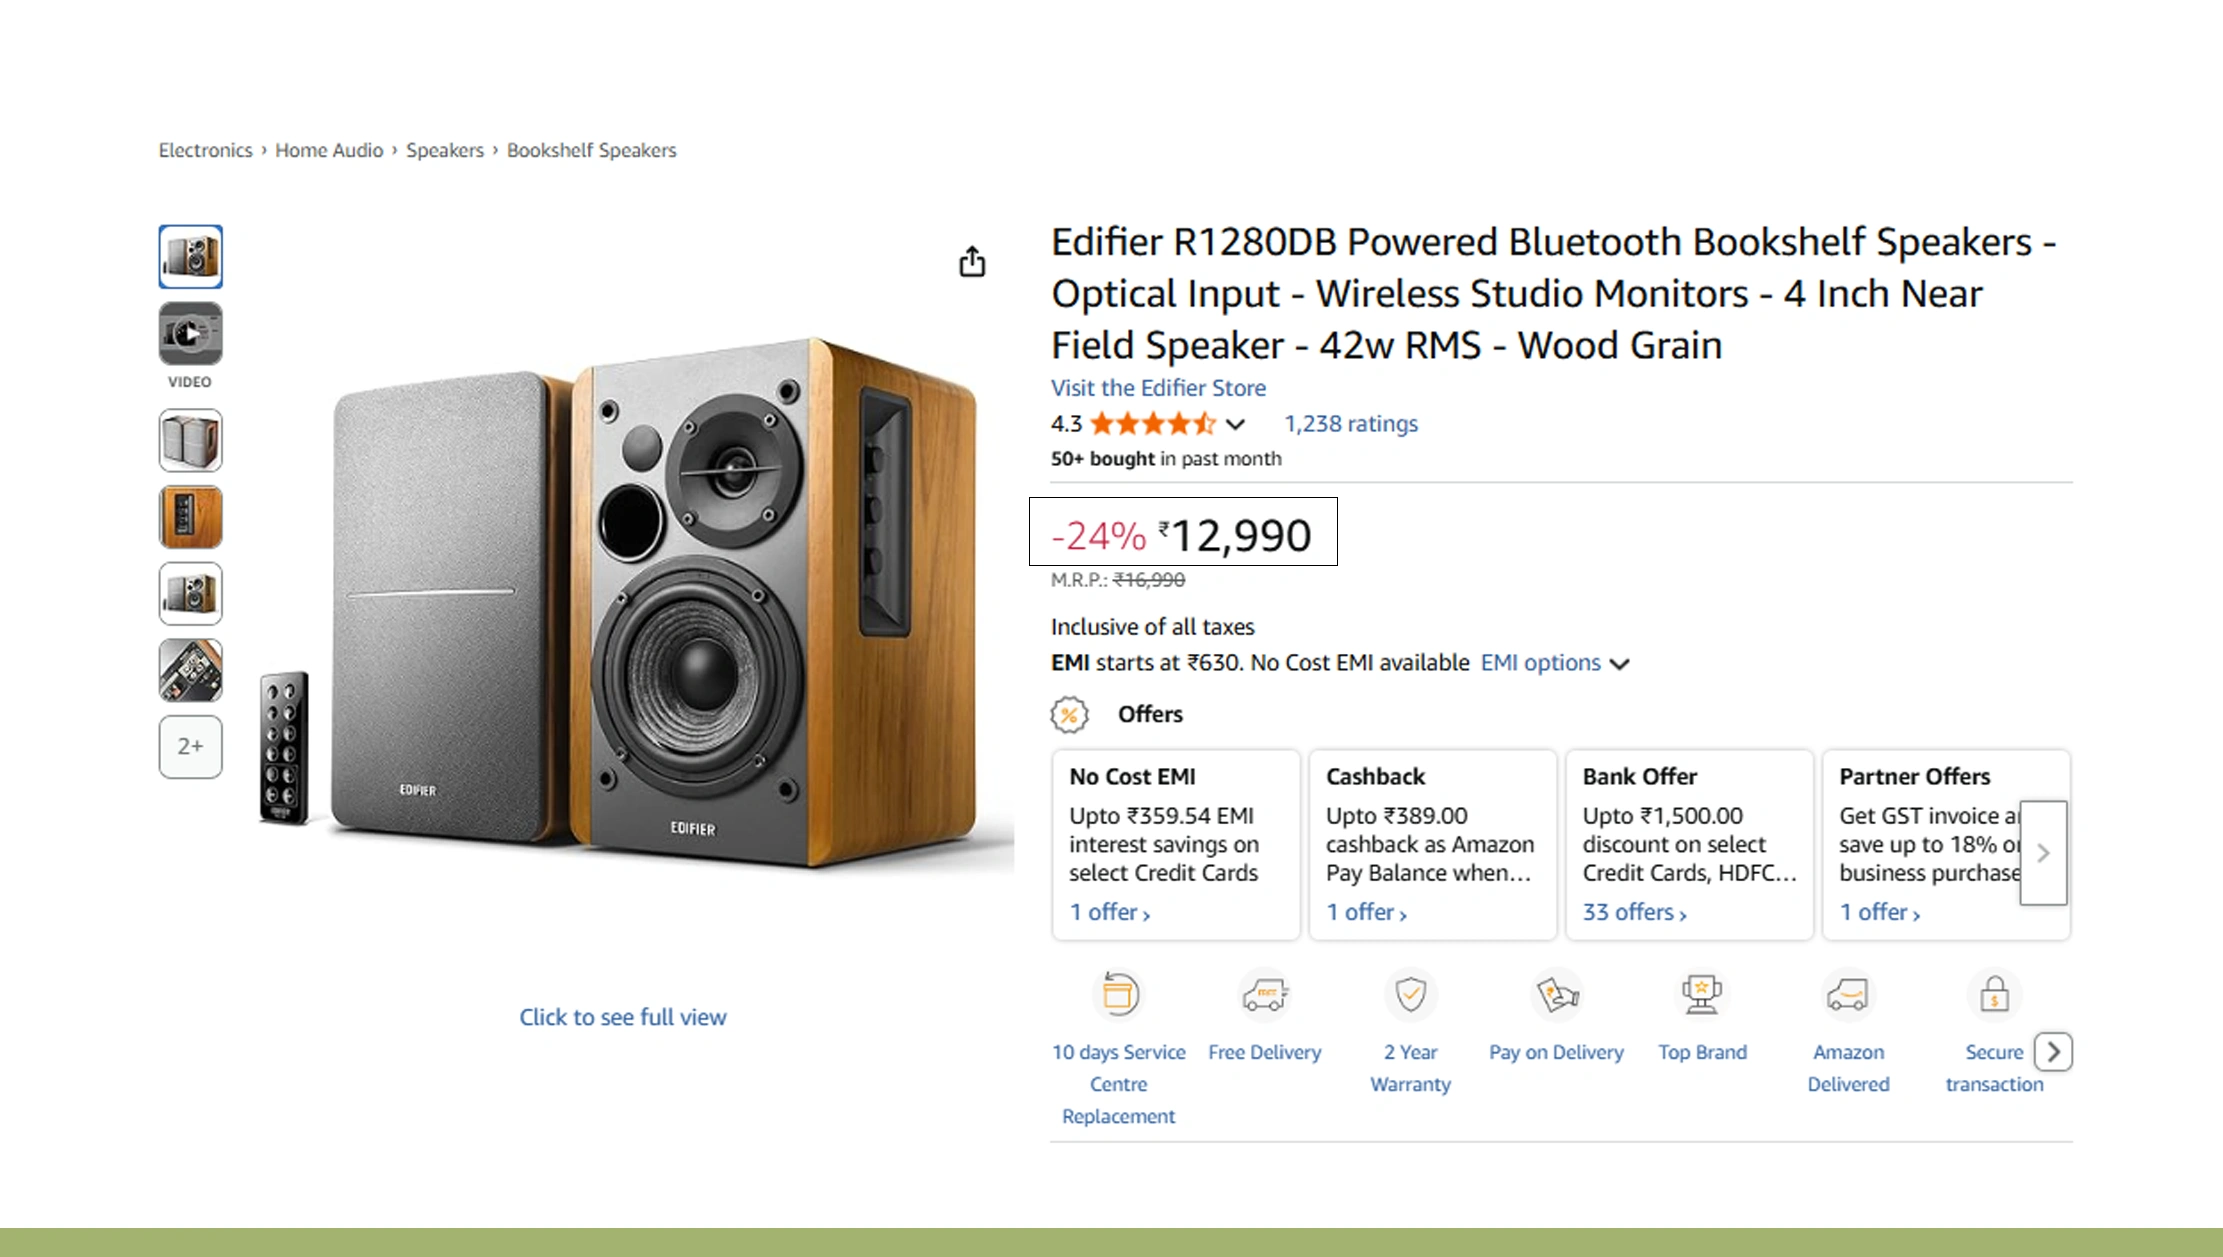Click the 2+ button for more images
Image resolution: width=2223 pixels, height=1257 pixels.
190,746
